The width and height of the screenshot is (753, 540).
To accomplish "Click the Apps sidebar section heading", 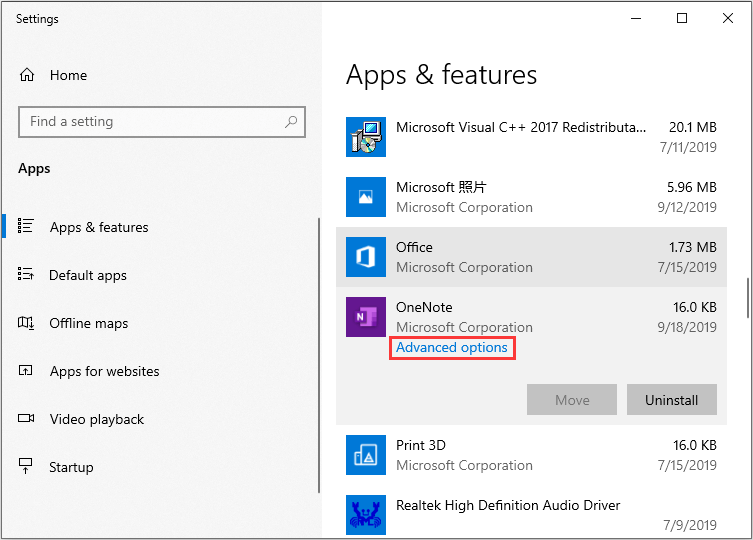I will click(x=34, y=169).
